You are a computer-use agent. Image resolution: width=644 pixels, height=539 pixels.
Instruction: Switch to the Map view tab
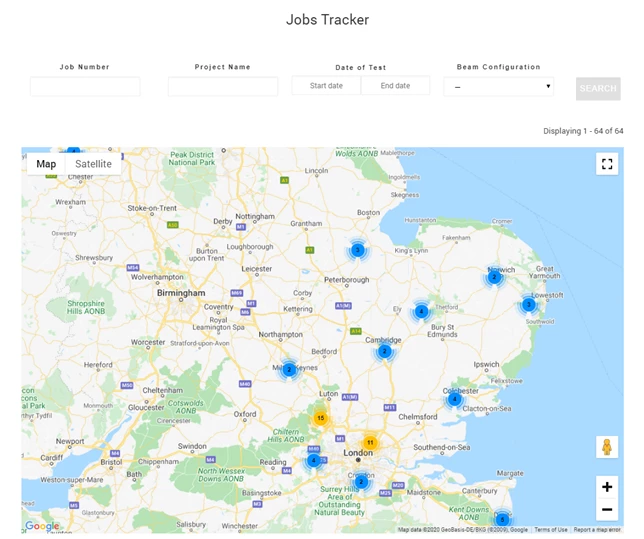tap(46, 164)
